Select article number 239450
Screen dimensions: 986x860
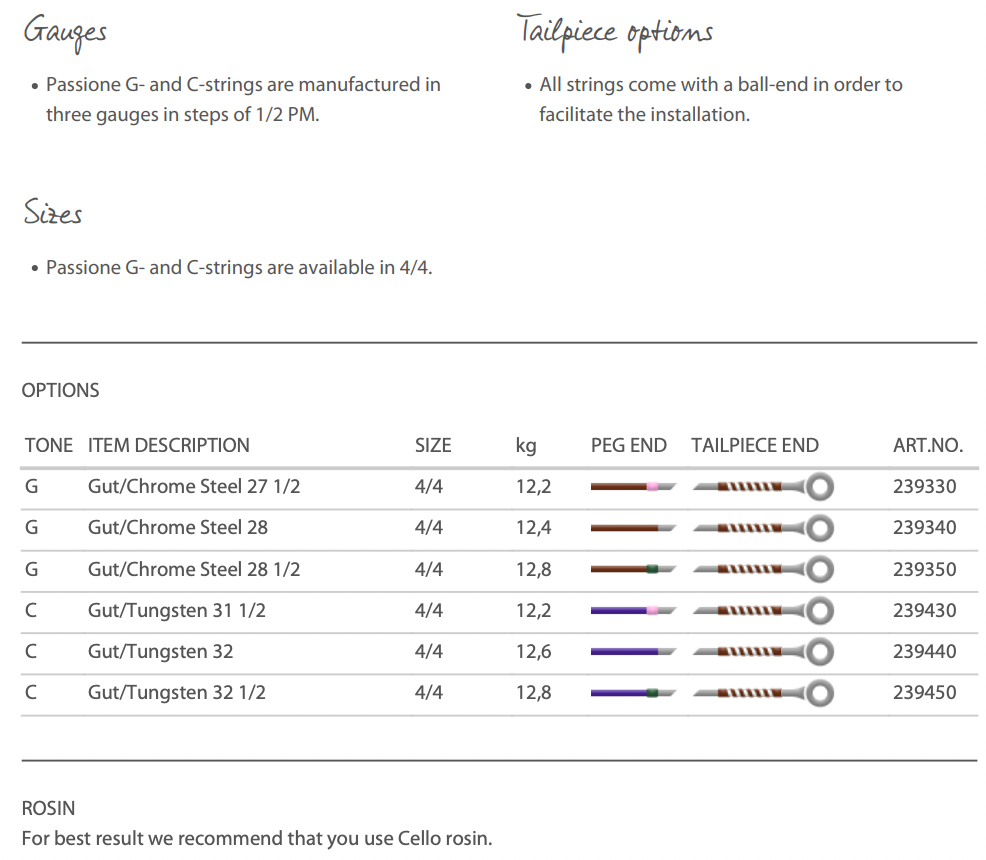[924, 692]
